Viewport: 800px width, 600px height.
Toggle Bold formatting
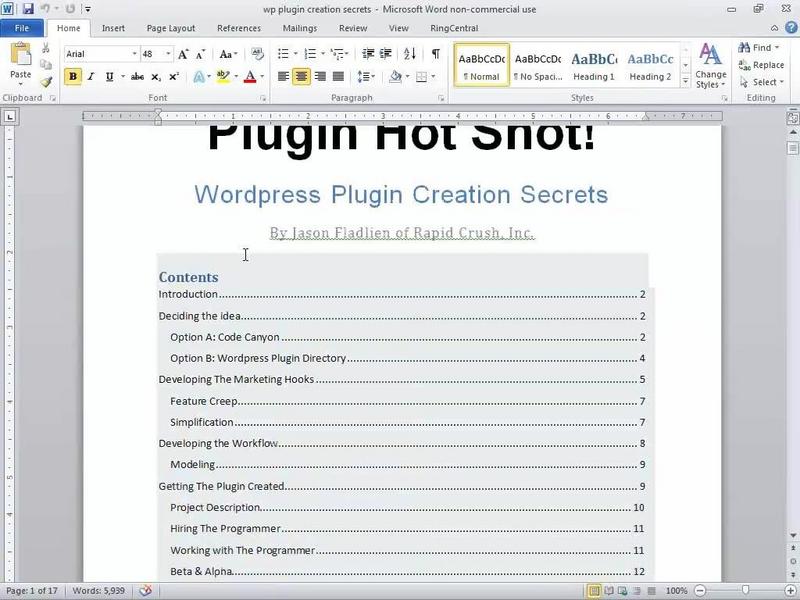(x=73, y=77)
